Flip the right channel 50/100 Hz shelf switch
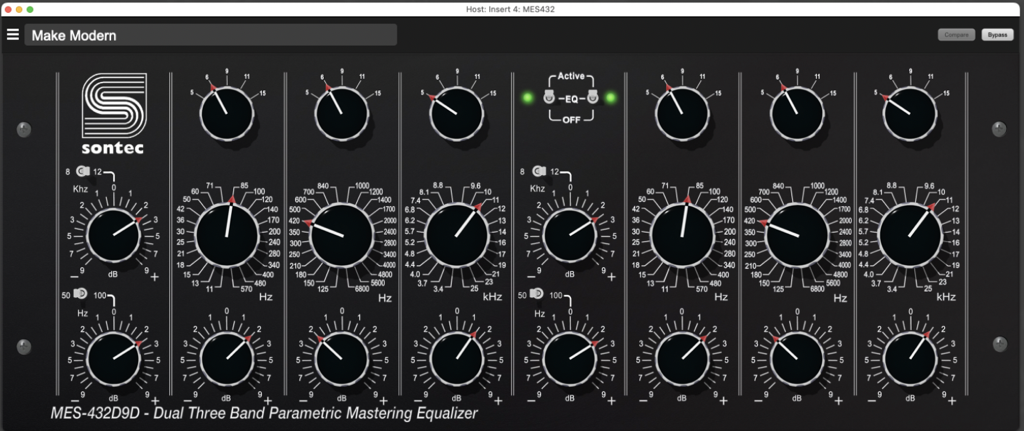Image resolution: width=1024 pixels, height=431 pixels. point(536,295)
